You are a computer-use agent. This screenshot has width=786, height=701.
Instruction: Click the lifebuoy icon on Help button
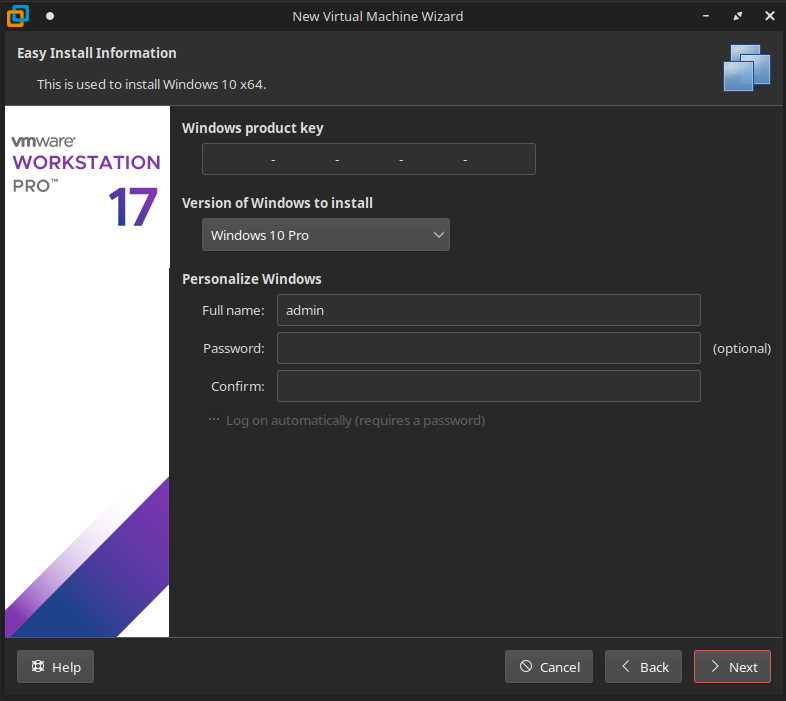click(38, 667)
